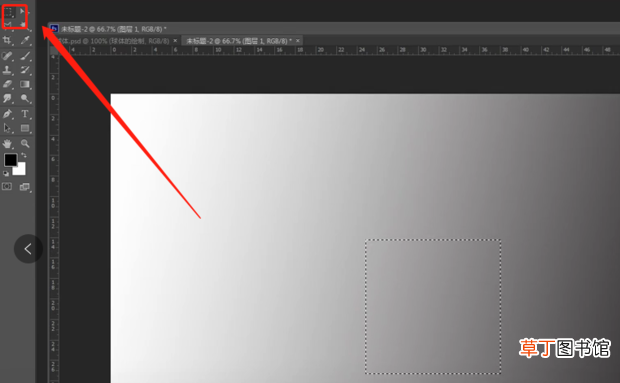This screenshot has height=383, width=620.
Task: Select the Zoom tool
Action: [x=25, y=143]
